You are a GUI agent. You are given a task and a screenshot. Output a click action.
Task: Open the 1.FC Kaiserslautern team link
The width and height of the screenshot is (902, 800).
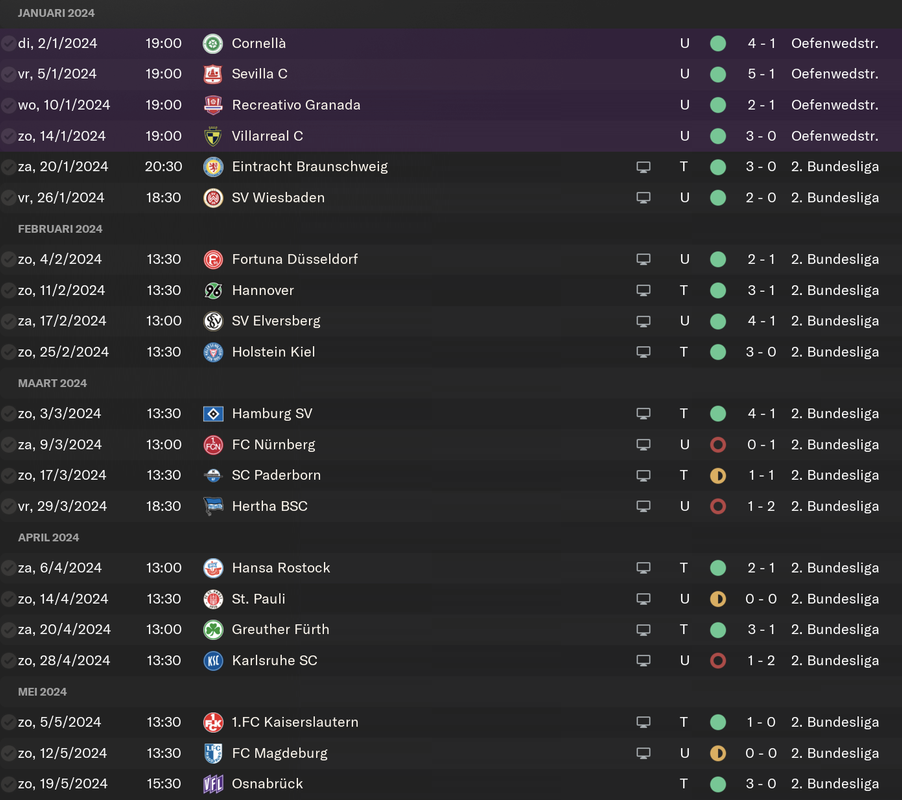point(295,722)
